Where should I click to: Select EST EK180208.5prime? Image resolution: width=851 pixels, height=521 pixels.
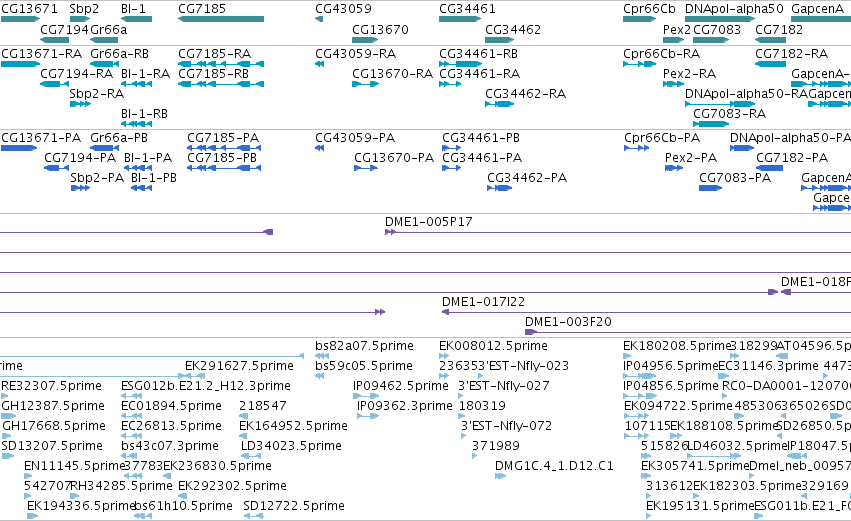[677, 346]
